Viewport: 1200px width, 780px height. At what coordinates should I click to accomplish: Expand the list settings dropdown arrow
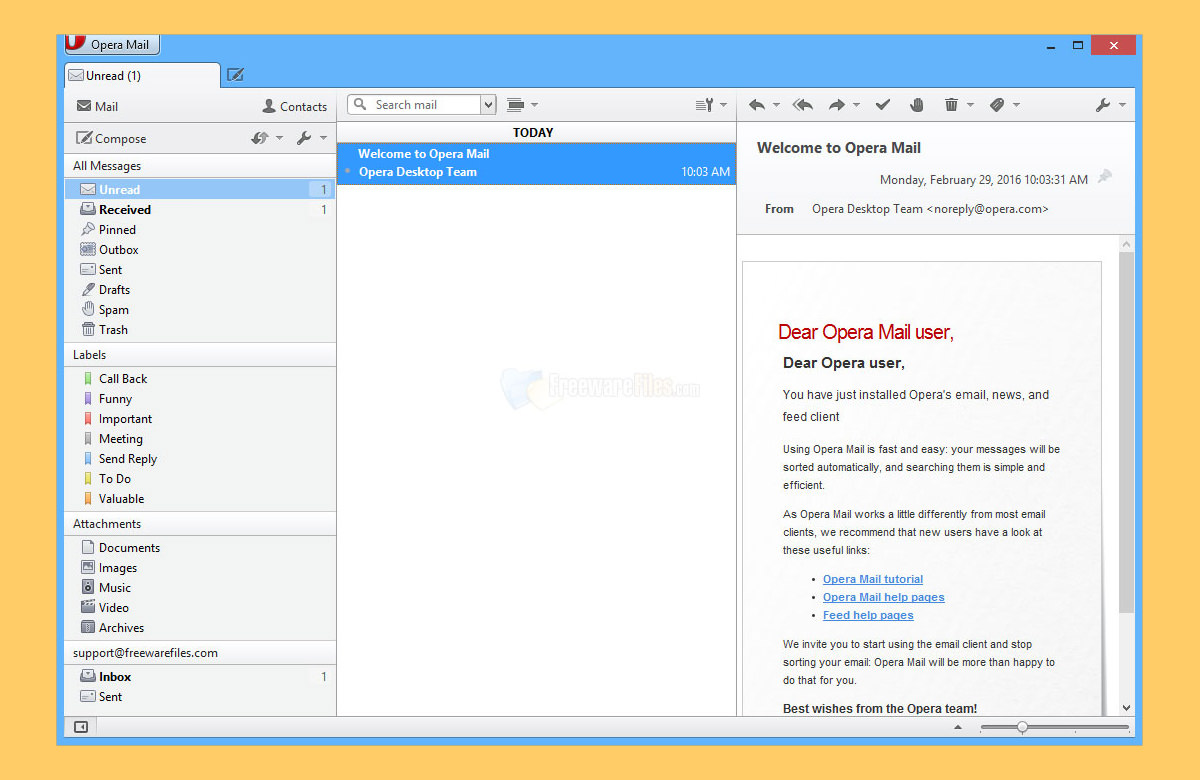point(723,105)
